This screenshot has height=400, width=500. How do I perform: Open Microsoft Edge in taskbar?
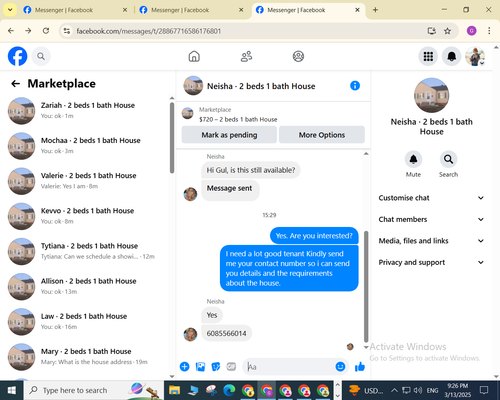click(229, 390)
